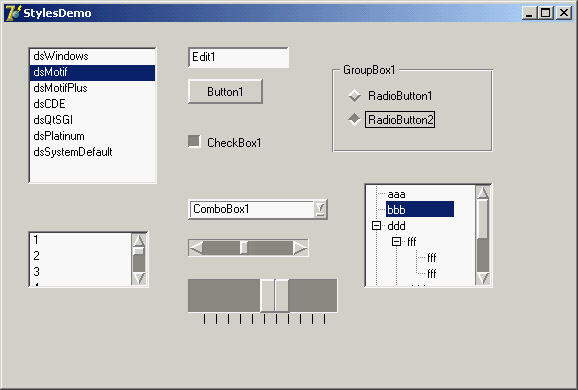Select dsWindows in the style list

pyautogui.click(x=92, y=56)
